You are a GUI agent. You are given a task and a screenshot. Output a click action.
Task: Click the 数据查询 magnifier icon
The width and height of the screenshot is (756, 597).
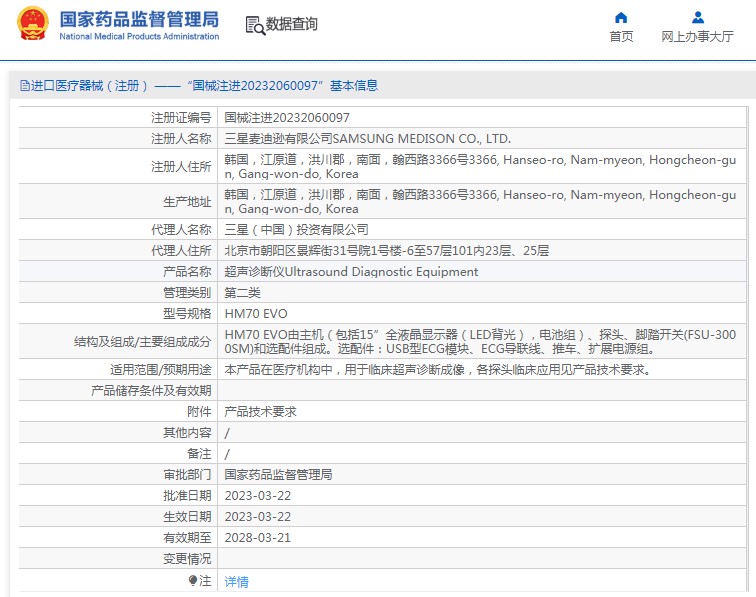coord(254,25)
